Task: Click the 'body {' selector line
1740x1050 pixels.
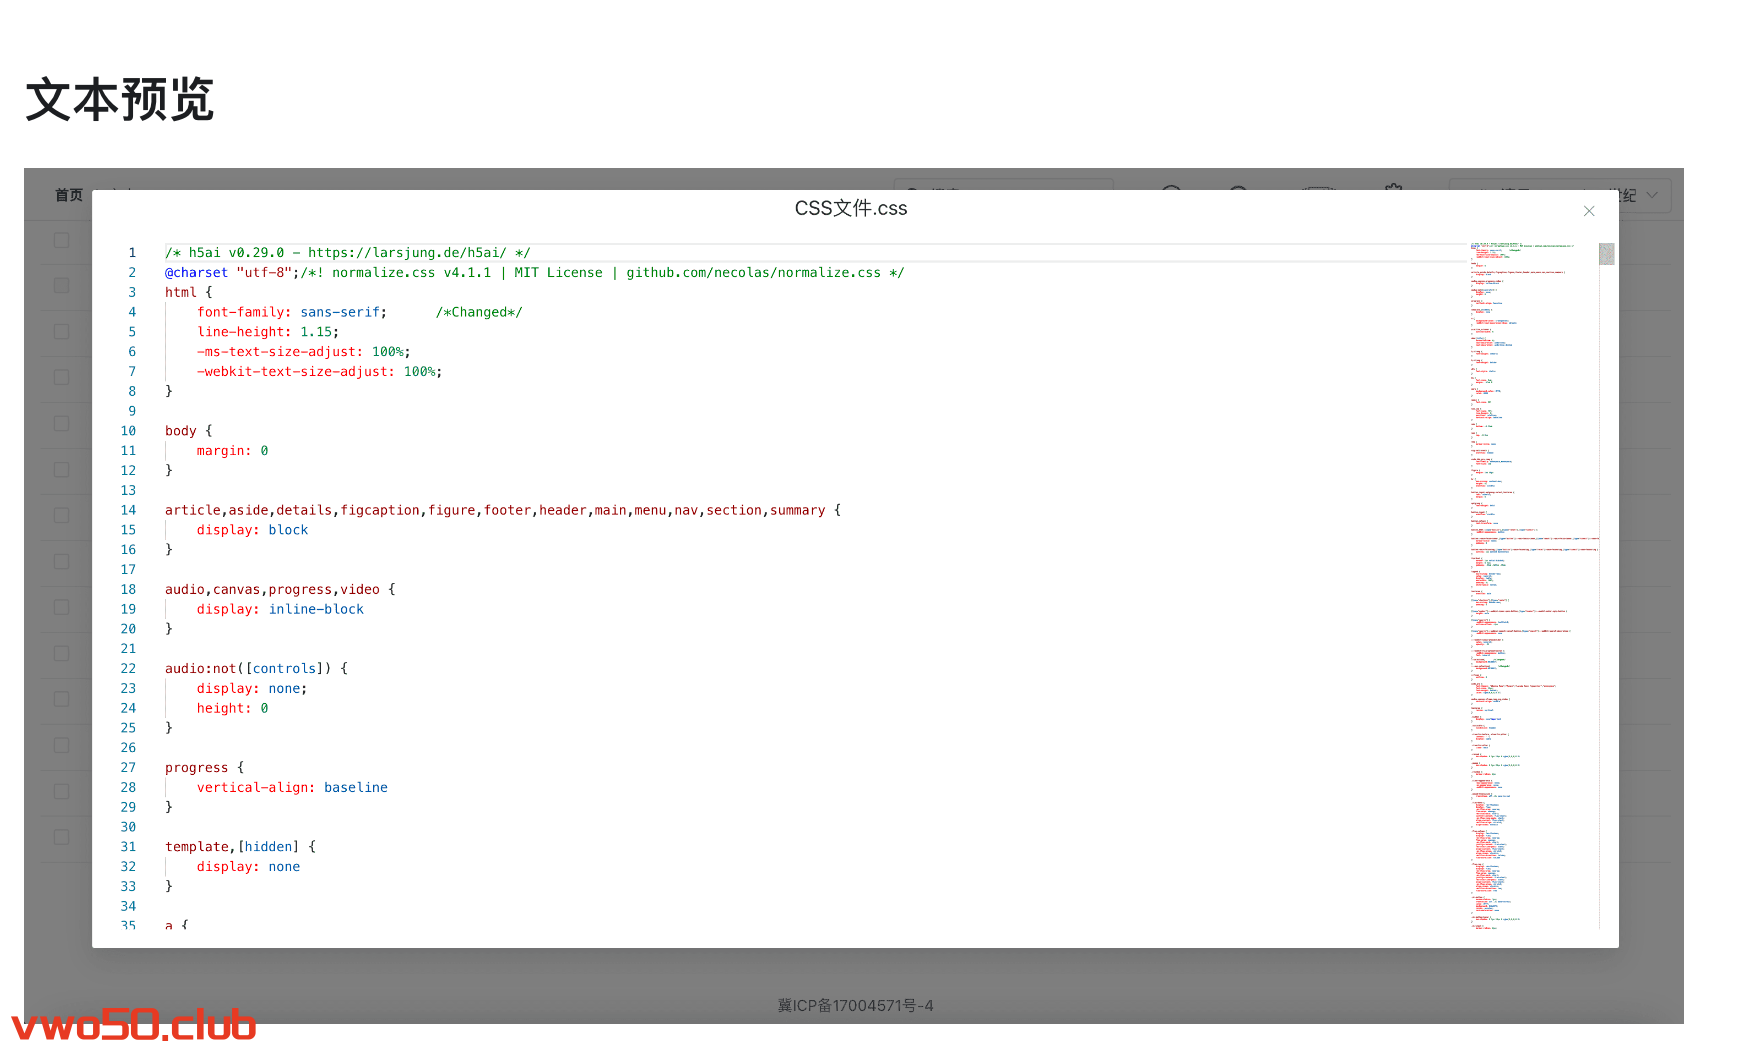Action: point(188,431)
